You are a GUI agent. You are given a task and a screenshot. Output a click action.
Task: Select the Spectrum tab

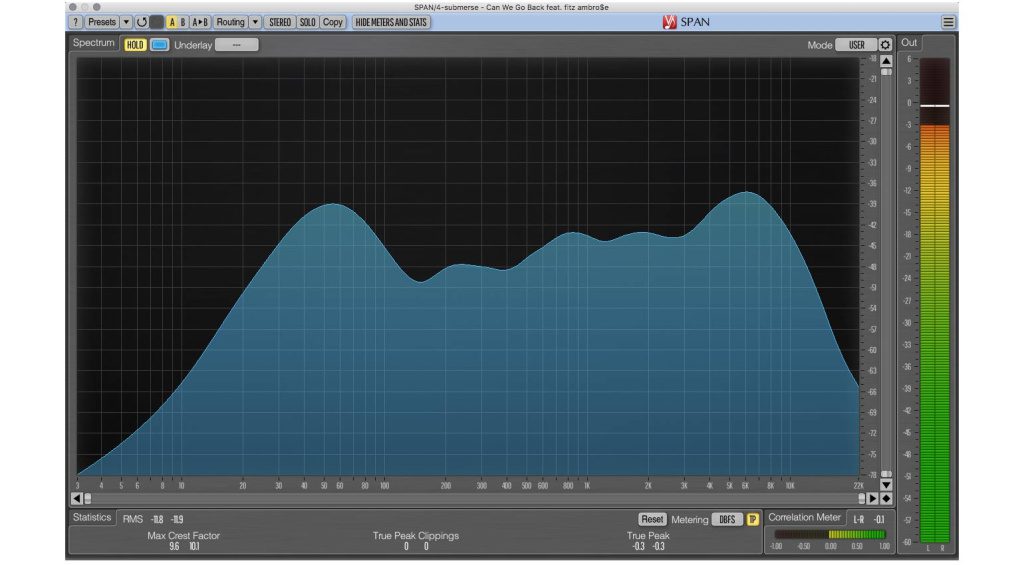tap(94, 43)
